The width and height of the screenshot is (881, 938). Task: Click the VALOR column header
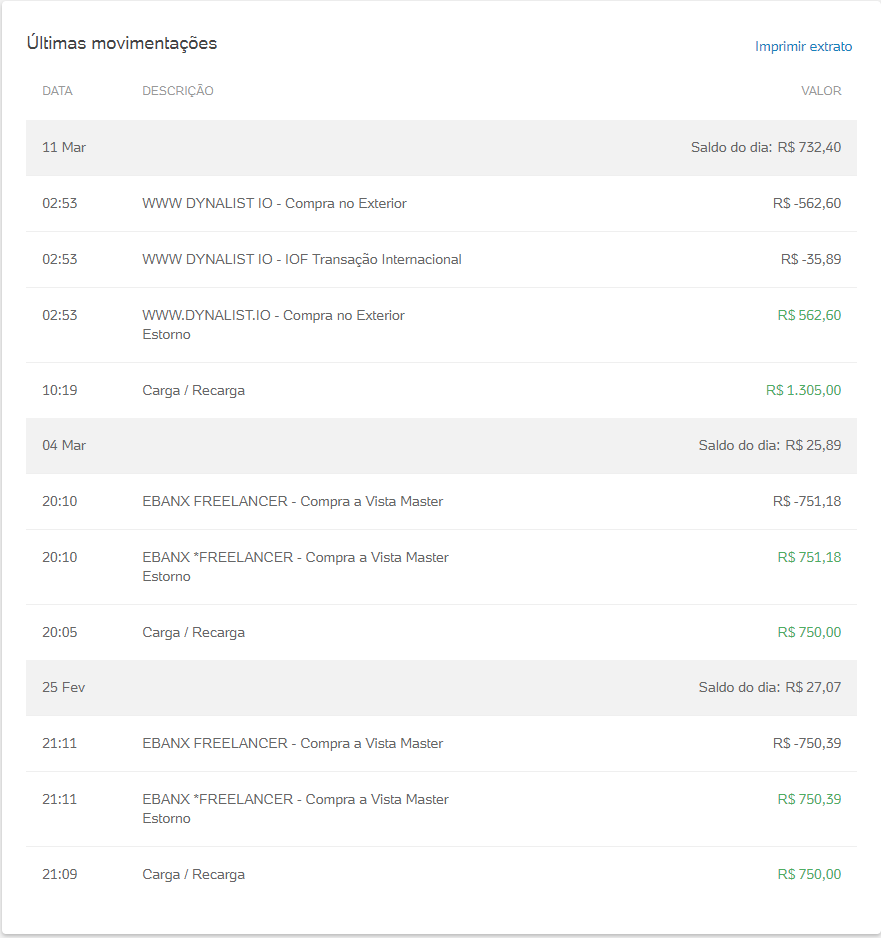(821, 91)
